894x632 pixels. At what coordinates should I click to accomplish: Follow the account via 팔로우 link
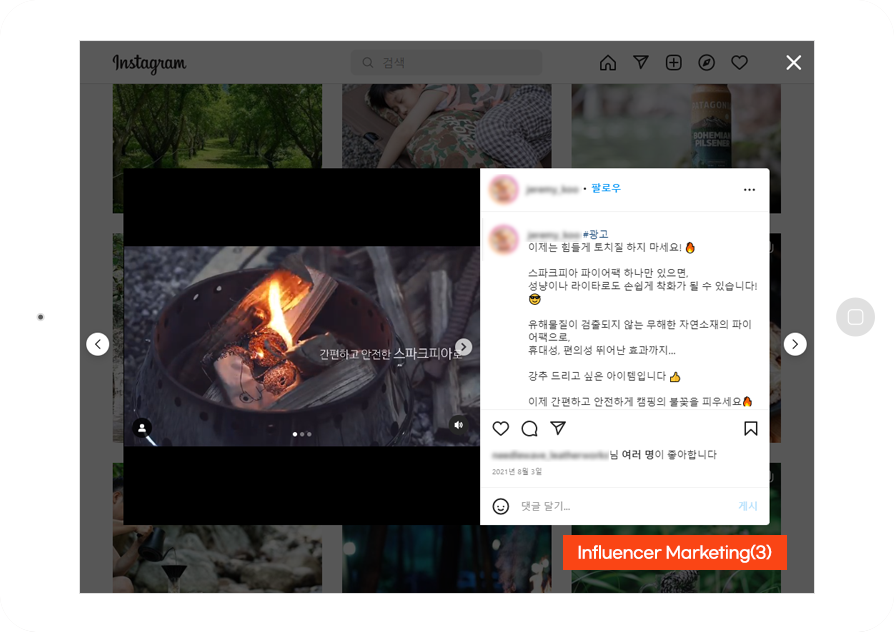pyautogui.click(x=606, y=188)
